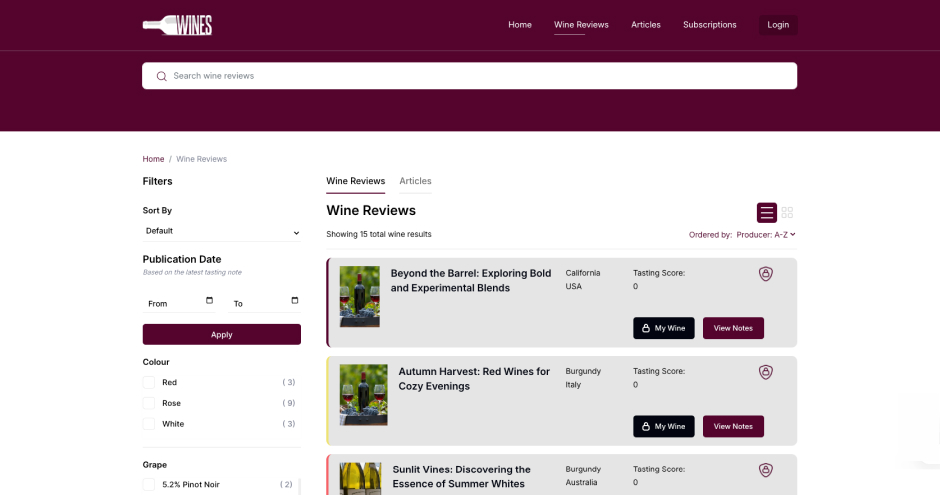Open Wine Reviews in the top navigation
Image resolution: width=940 pixels, height=495 pixels.
tap(581, 25)
